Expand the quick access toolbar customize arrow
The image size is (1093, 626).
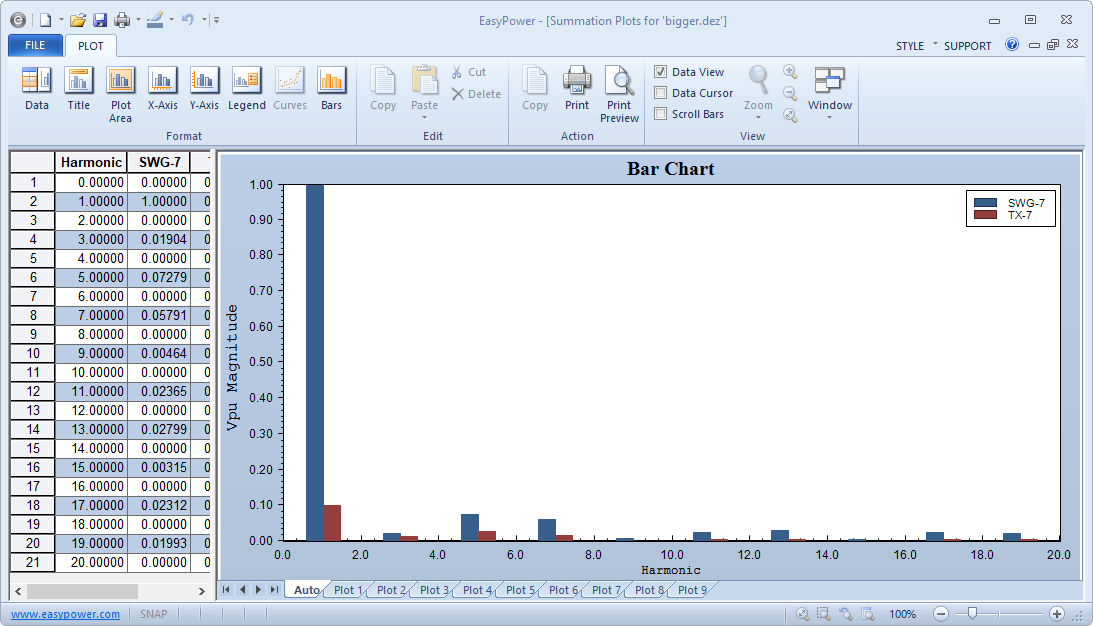[x=217, y=20]
